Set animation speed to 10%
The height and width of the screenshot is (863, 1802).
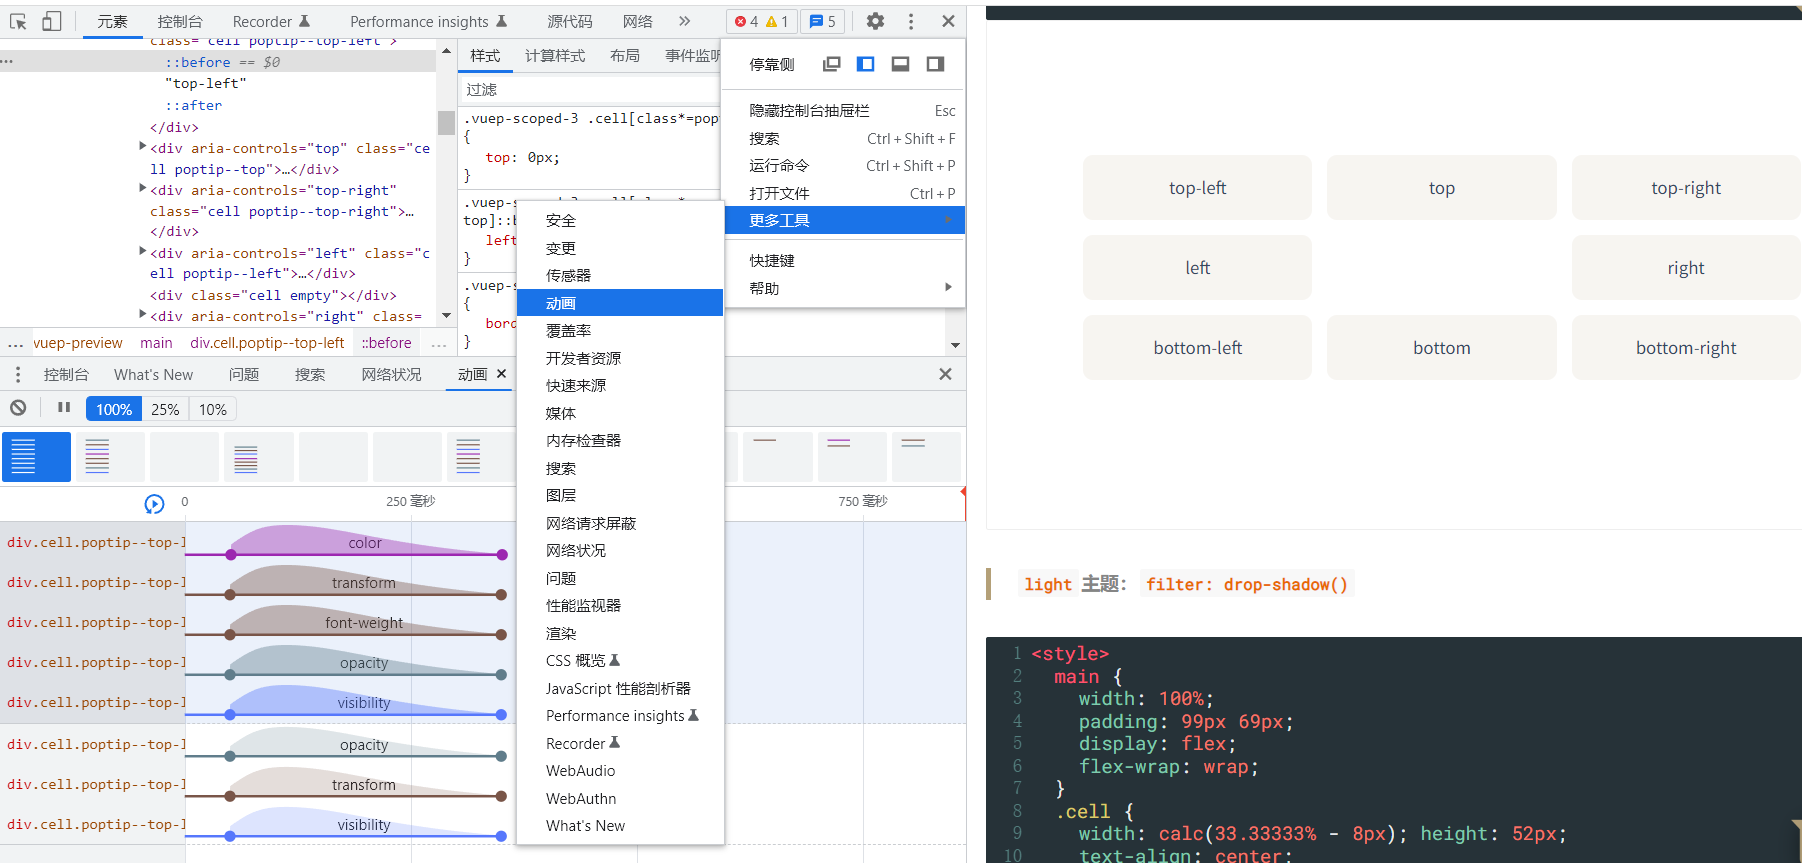(x=212, y=409)
